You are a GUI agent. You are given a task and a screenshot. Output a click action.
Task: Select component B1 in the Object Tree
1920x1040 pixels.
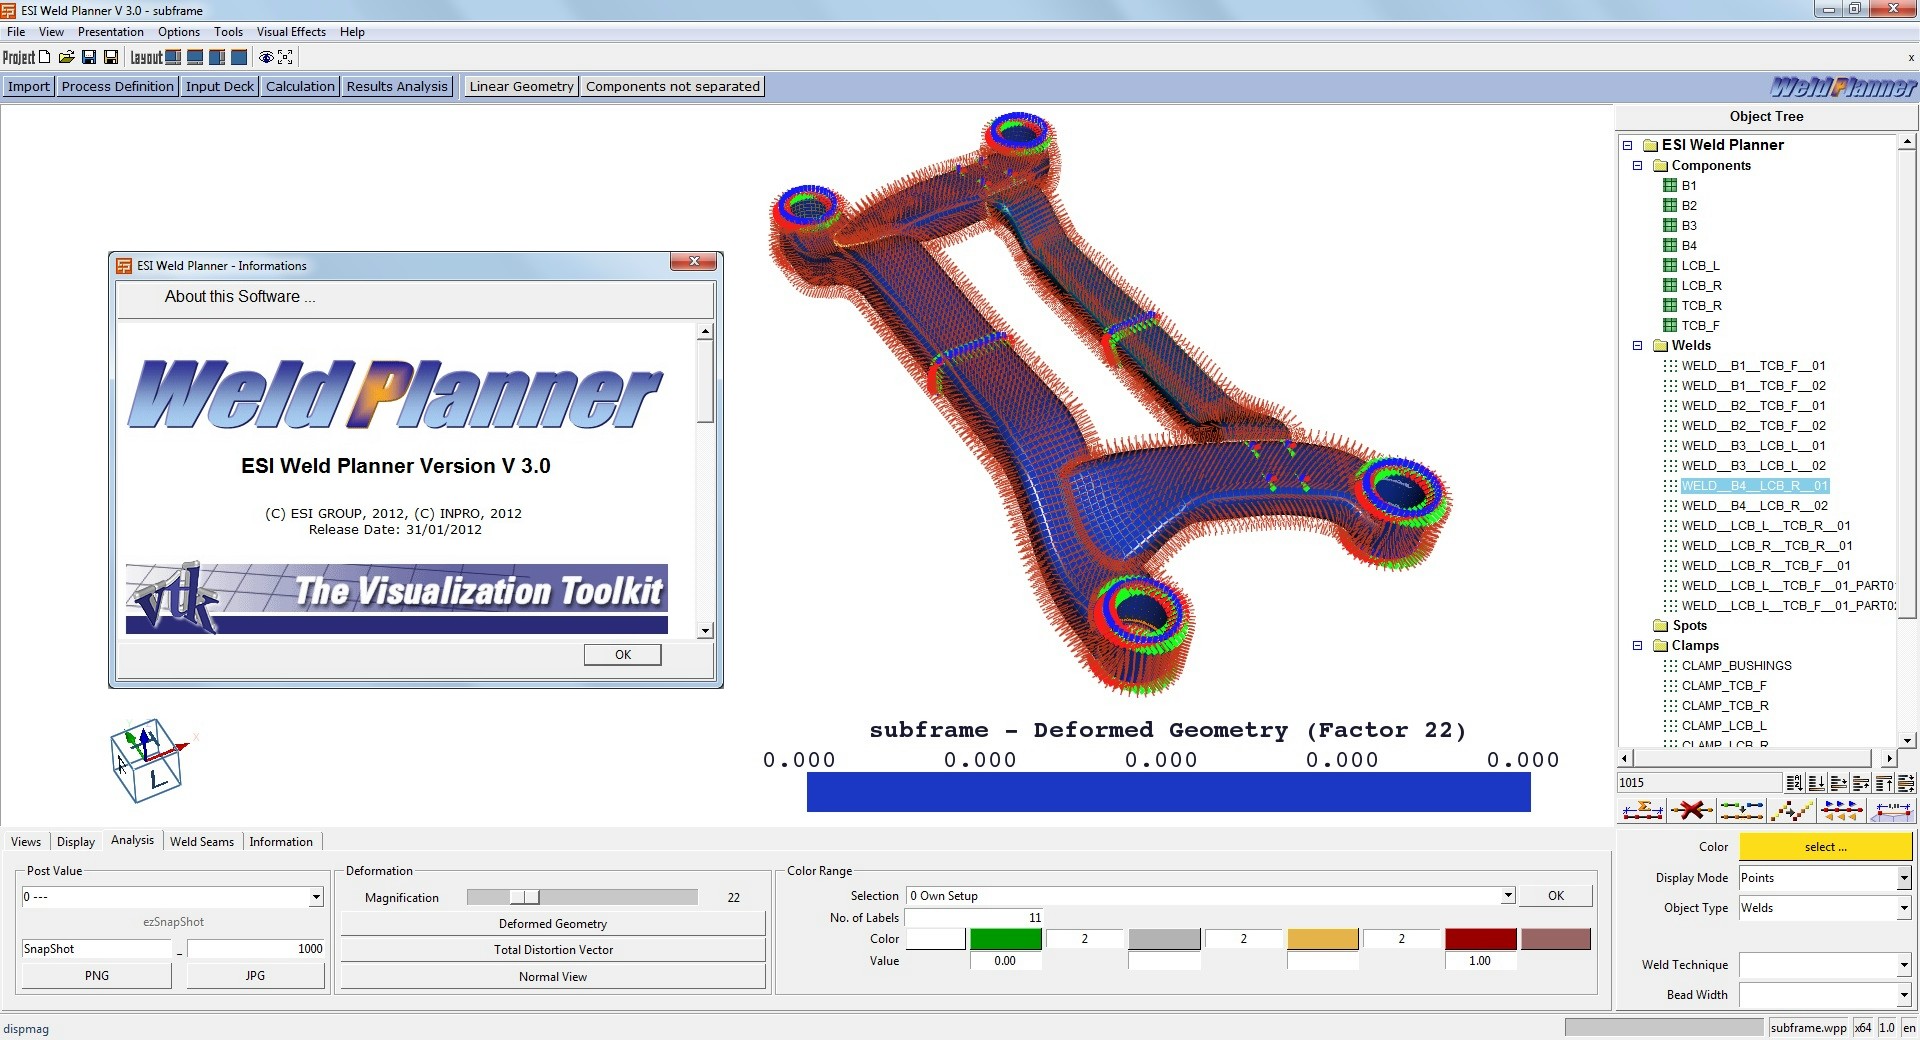(x=1688, y=185)
